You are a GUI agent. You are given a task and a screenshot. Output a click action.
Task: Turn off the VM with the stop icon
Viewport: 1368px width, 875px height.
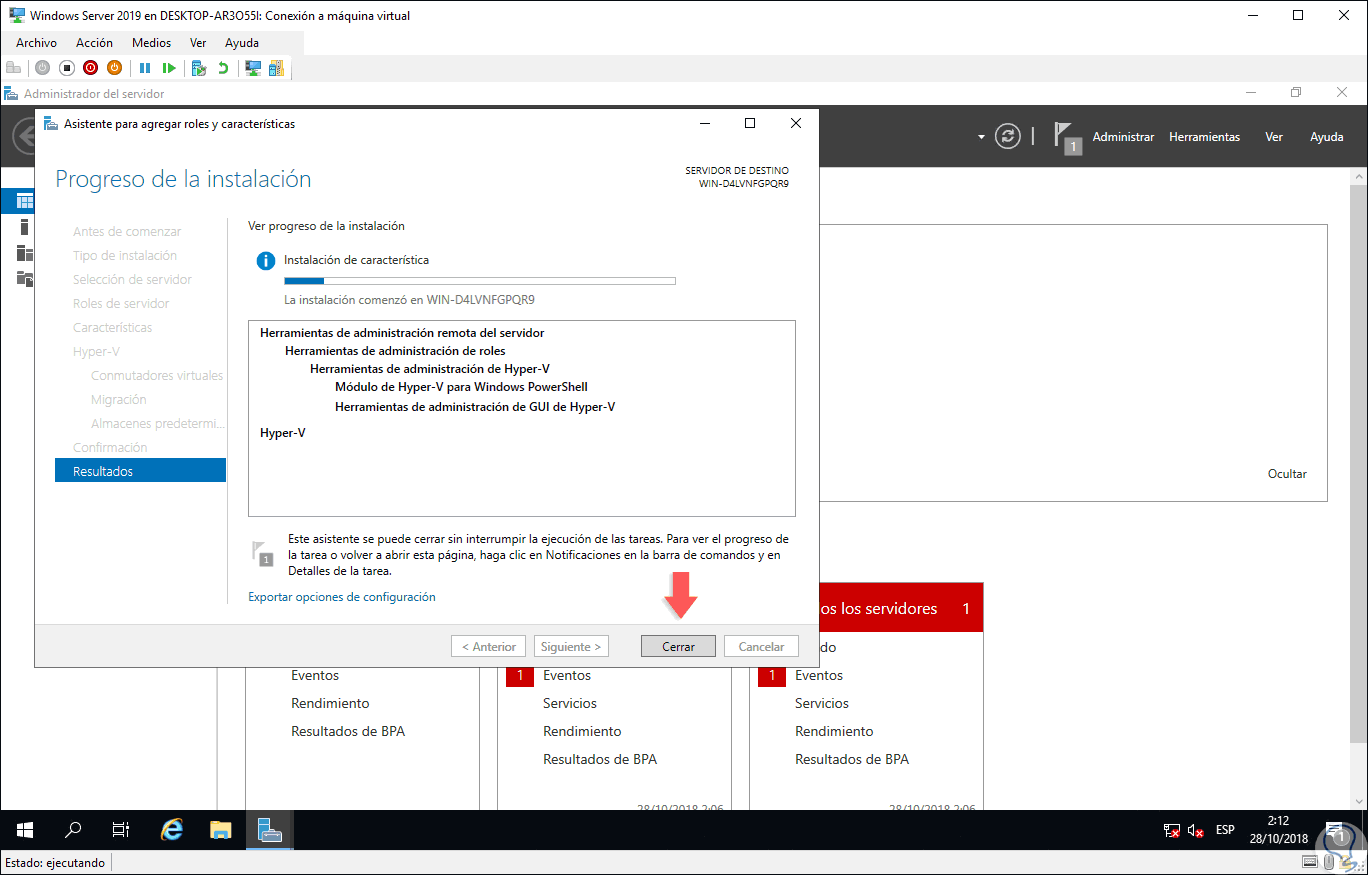click(66, 68)
